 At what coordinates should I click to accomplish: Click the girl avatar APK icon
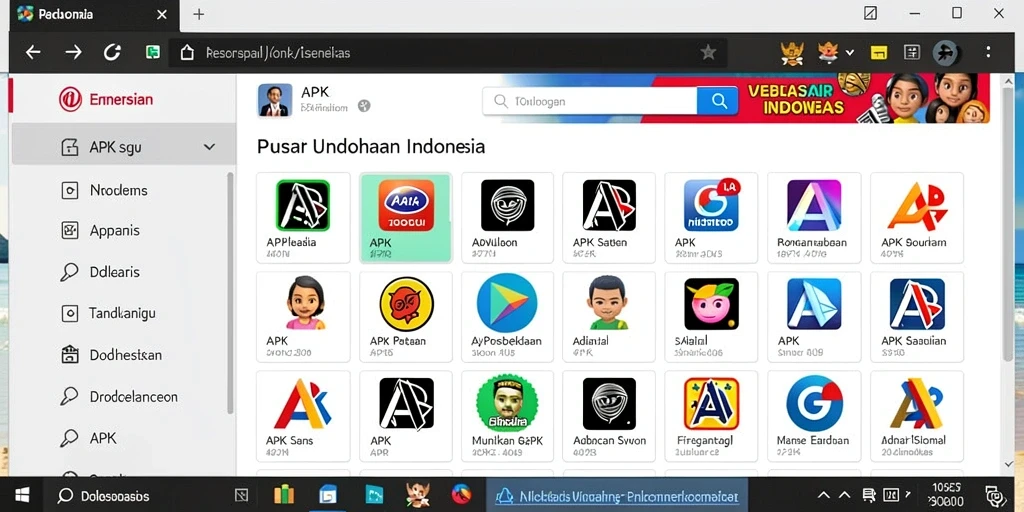click(305, 302)
